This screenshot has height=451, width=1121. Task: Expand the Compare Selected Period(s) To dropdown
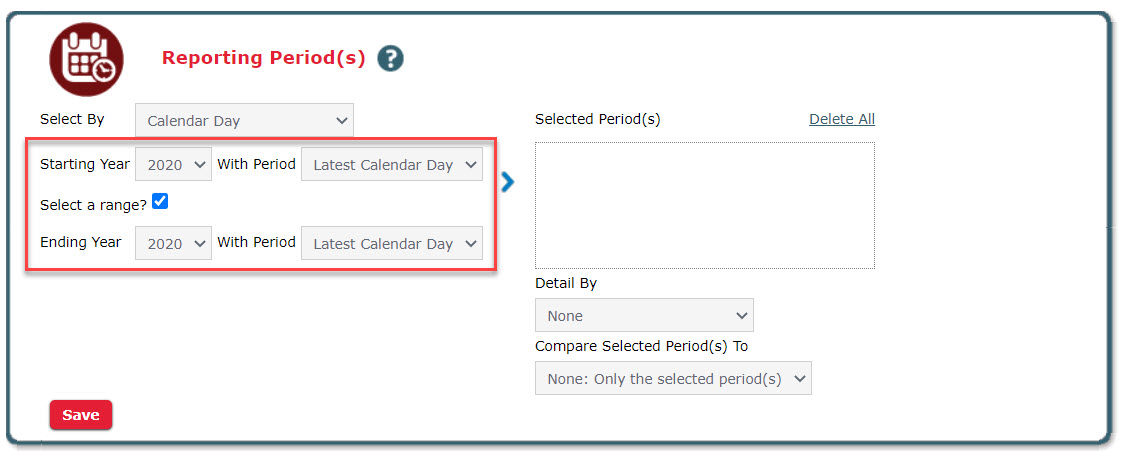click(673, 379)
